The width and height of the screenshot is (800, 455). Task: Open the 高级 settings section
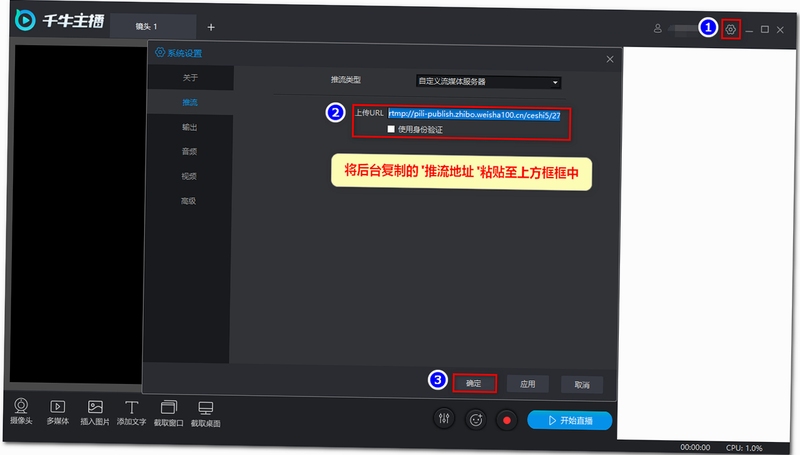pyautogui.click(x=188, y=201)
